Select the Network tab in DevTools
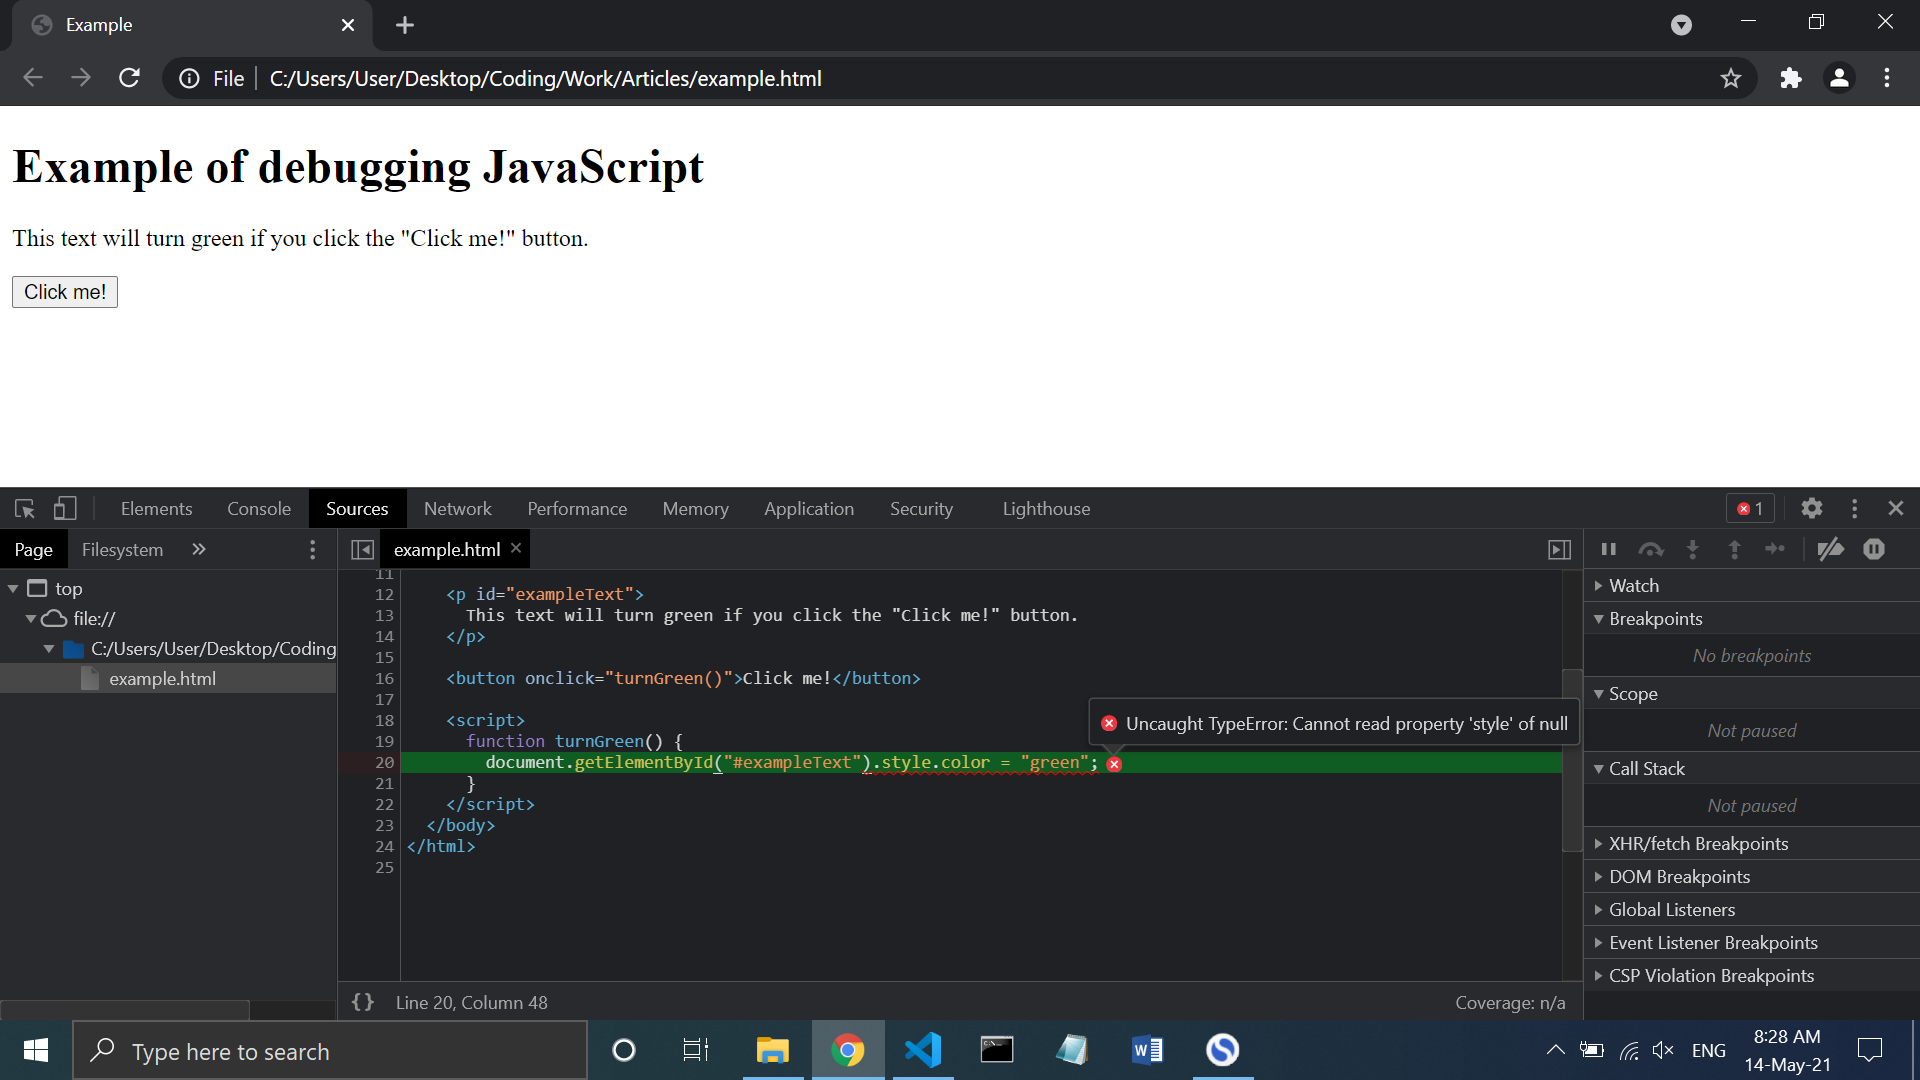 point(458,508)
